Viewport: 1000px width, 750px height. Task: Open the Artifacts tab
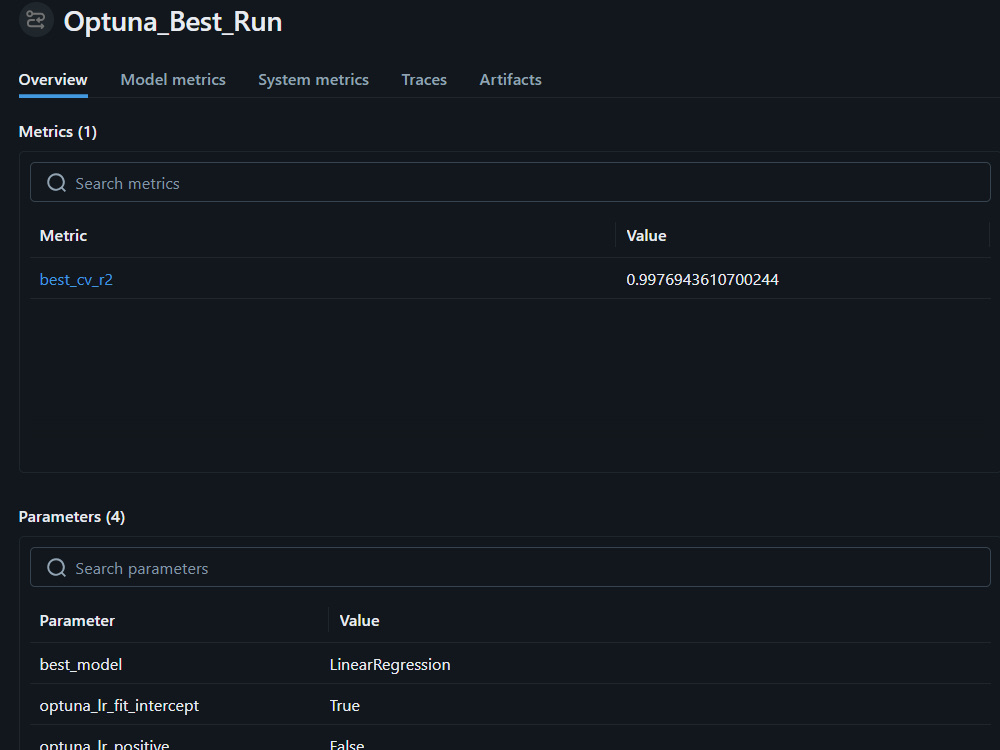pos(510,80)
